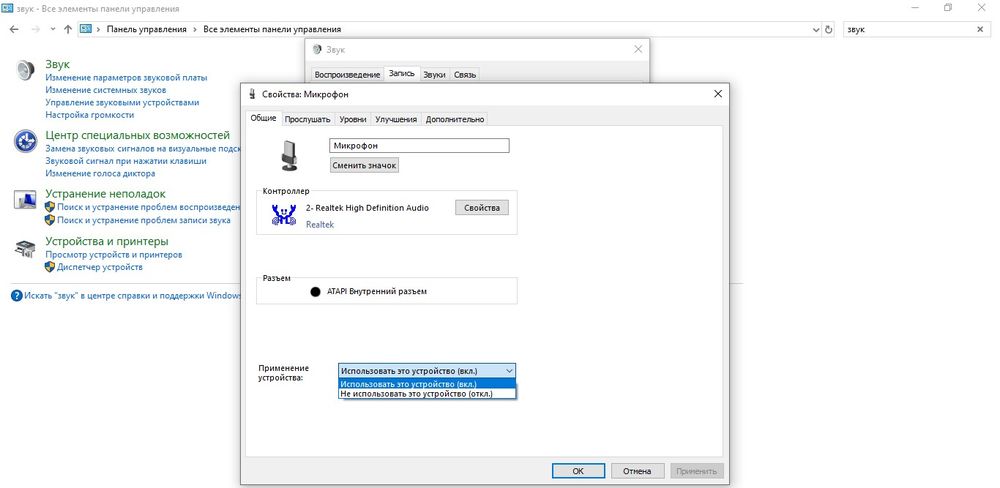Click the Sound speaker icon in control panel
The image size is (1000, 488).
point(26,71)
